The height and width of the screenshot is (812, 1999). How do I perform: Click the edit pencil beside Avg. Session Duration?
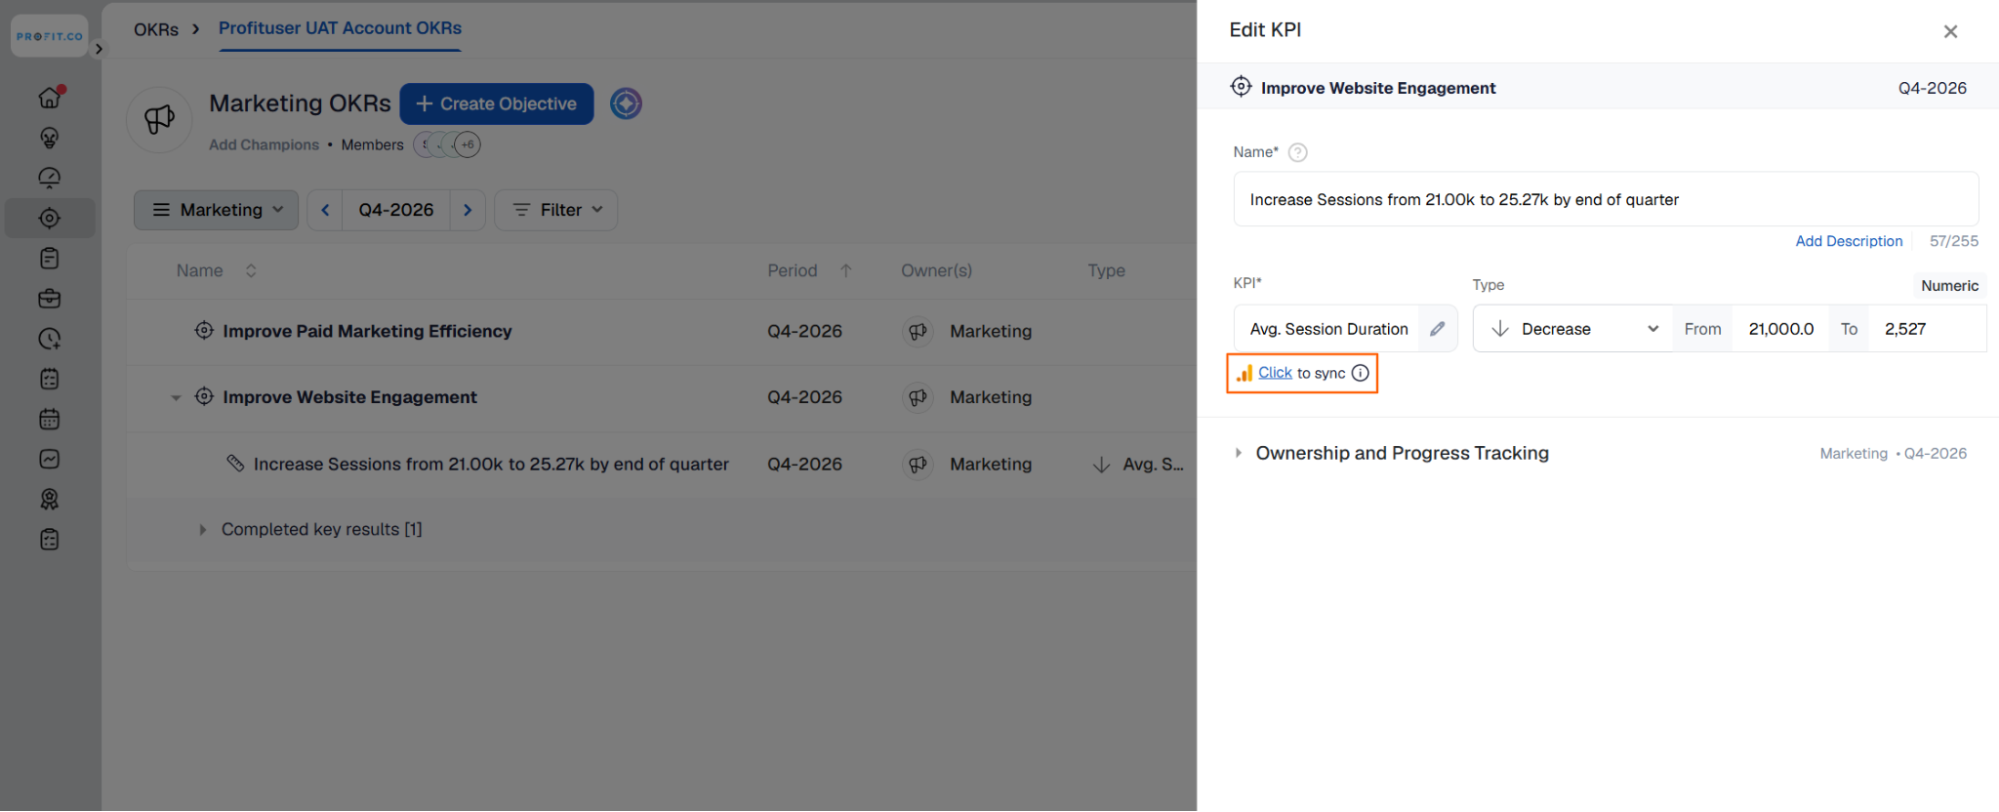click(x=1437, y=329)
